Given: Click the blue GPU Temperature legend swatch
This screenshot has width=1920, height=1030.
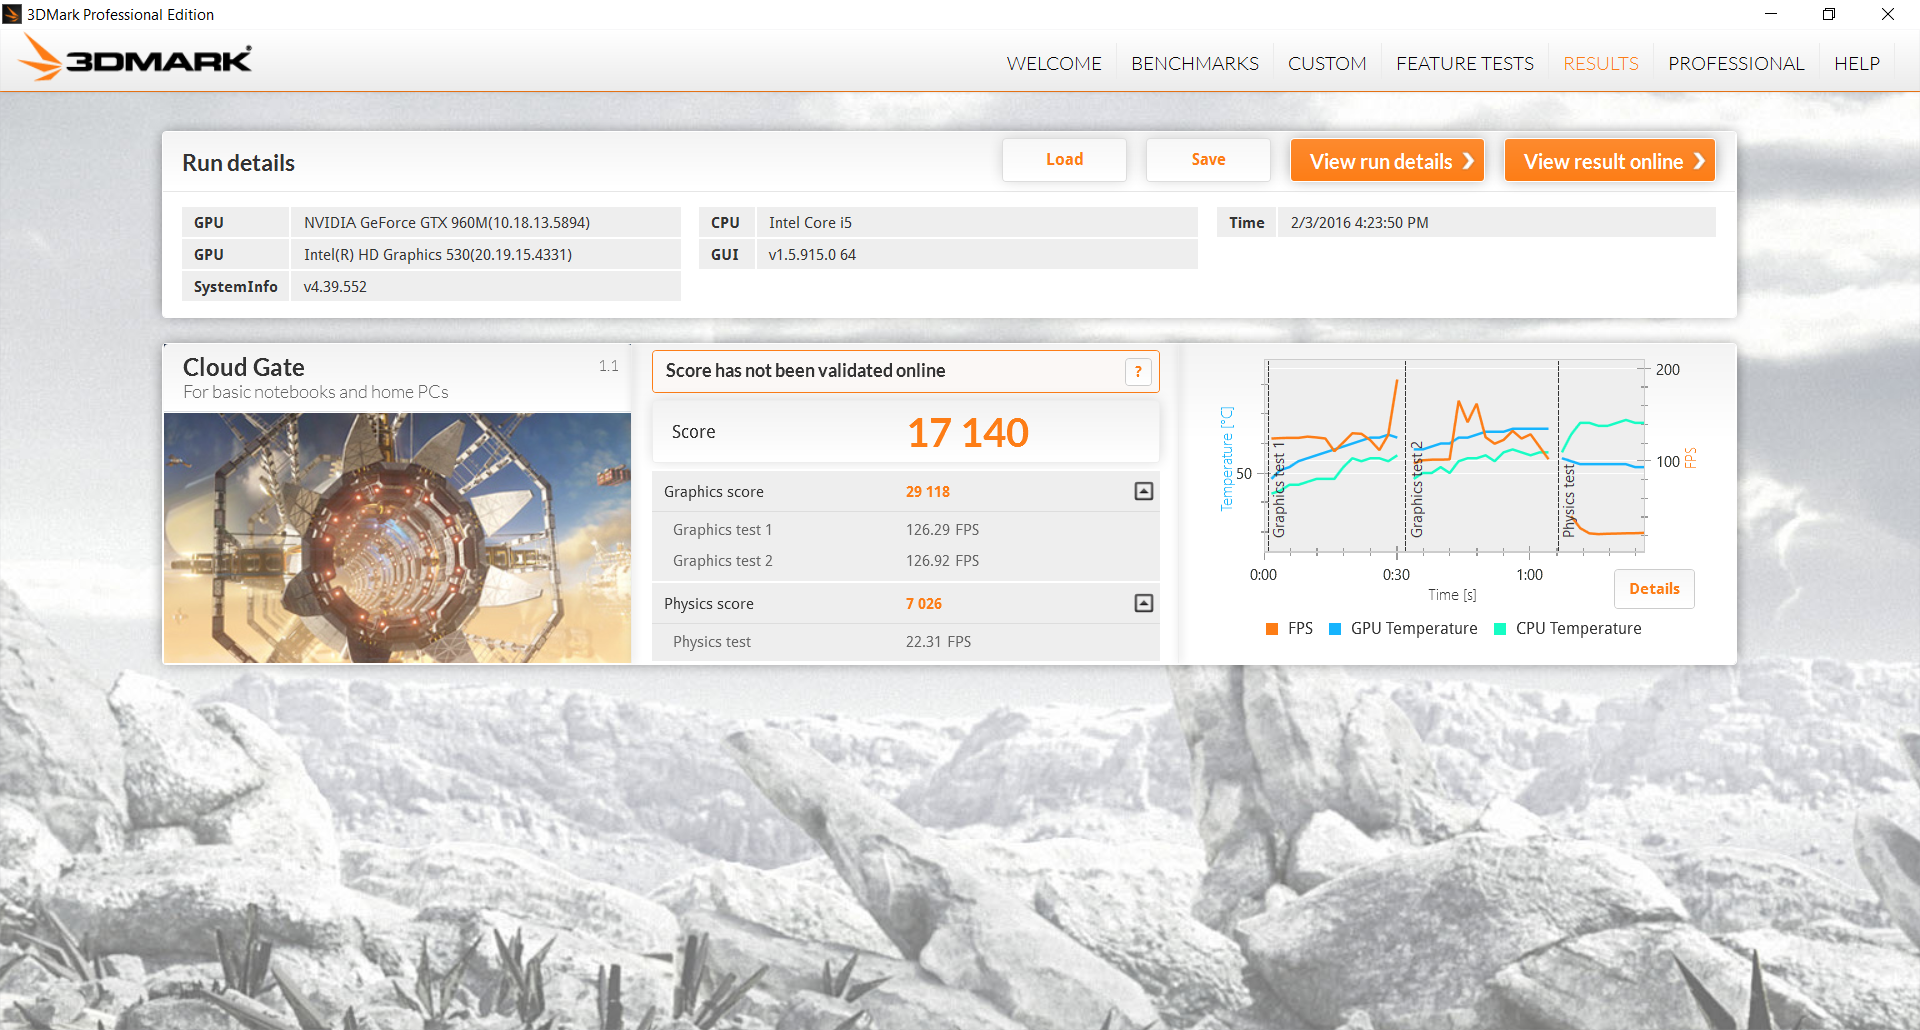Looking at the screenshot, I should 1335,629.
